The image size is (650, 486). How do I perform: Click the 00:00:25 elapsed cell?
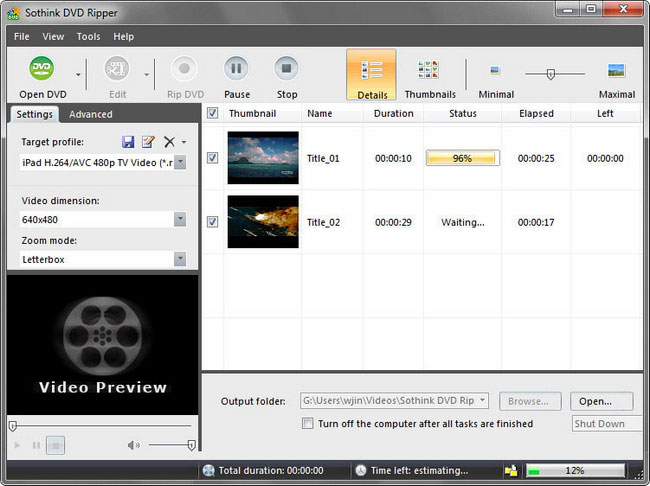pyautogui.click(x=536, y=158)
